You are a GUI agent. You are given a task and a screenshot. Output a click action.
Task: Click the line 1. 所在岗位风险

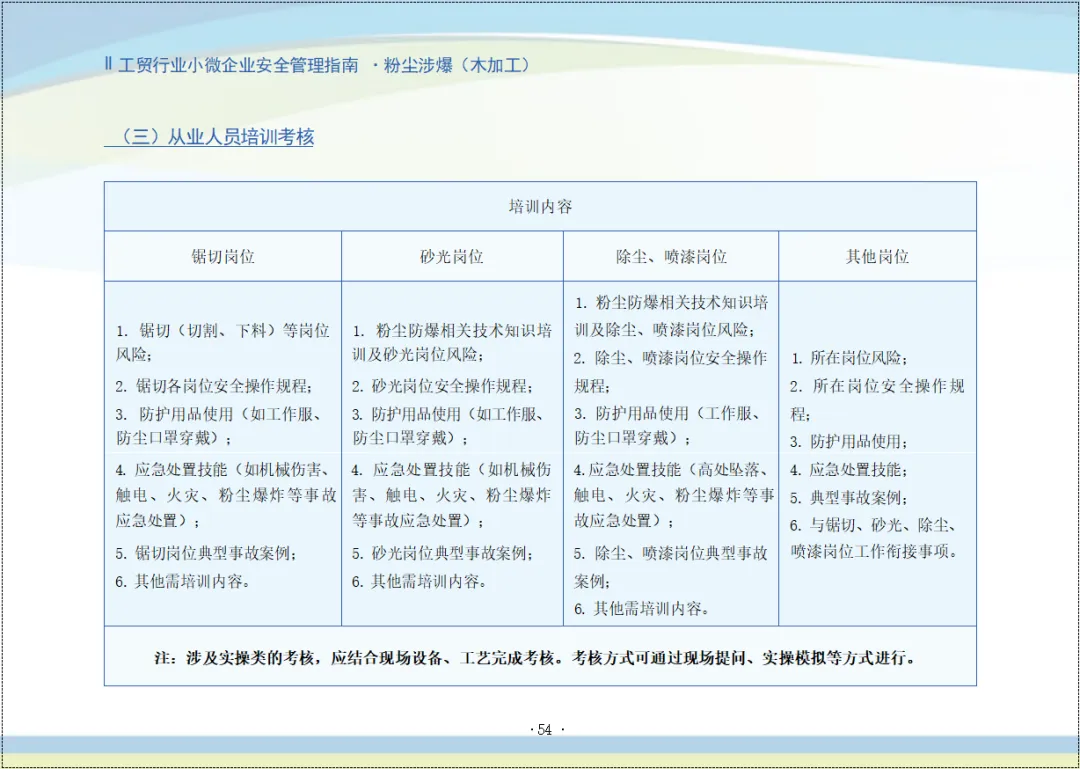pyautogui.click(x=849, y=358)
